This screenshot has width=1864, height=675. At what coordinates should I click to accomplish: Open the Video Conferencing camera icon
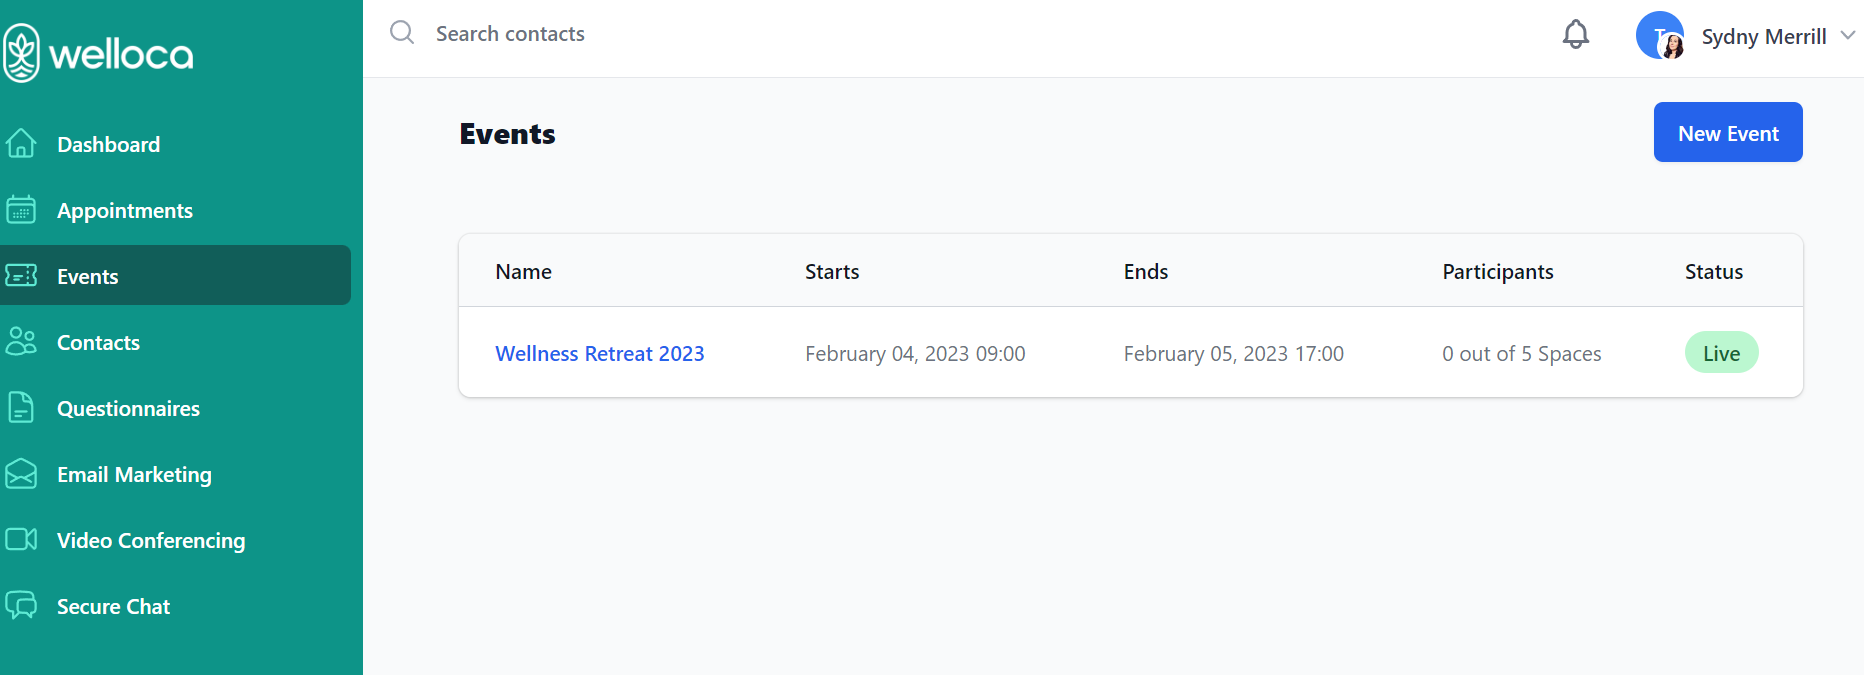click(x=21, y=540)
